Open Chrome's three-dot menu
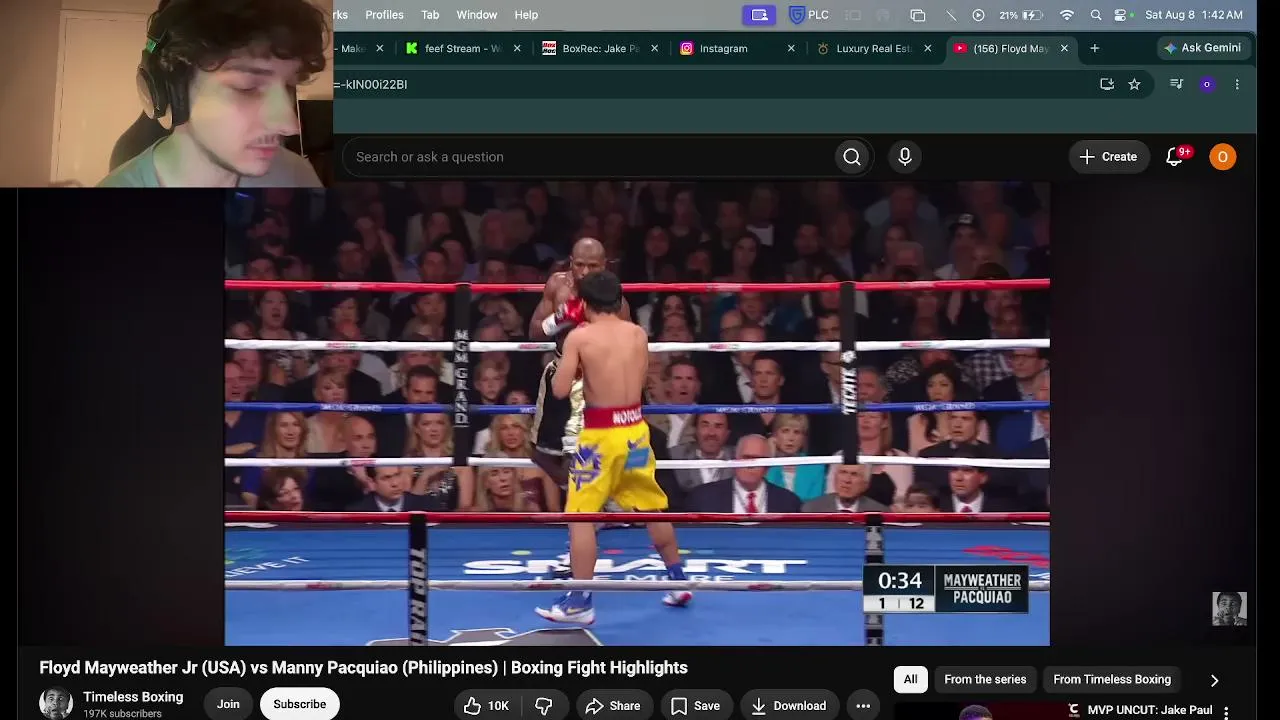Image resolution: width=1280 pixels, height=720 pixels. coord(1237,85)
